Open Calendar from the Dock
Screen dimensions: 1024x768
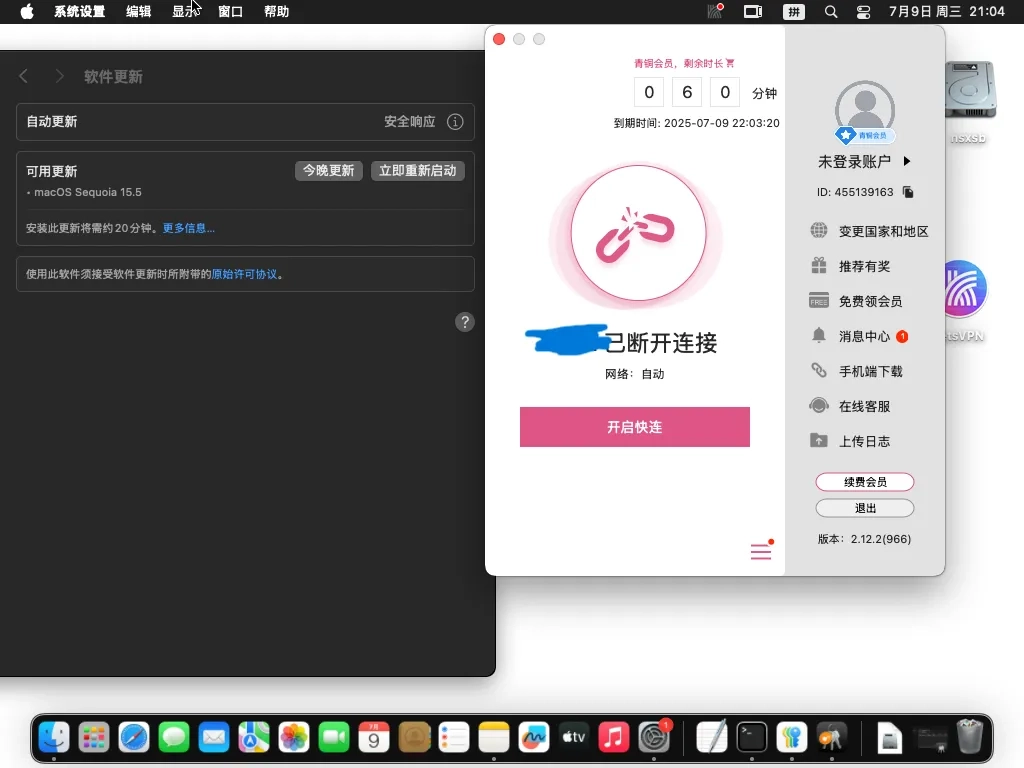click(374, 738)
